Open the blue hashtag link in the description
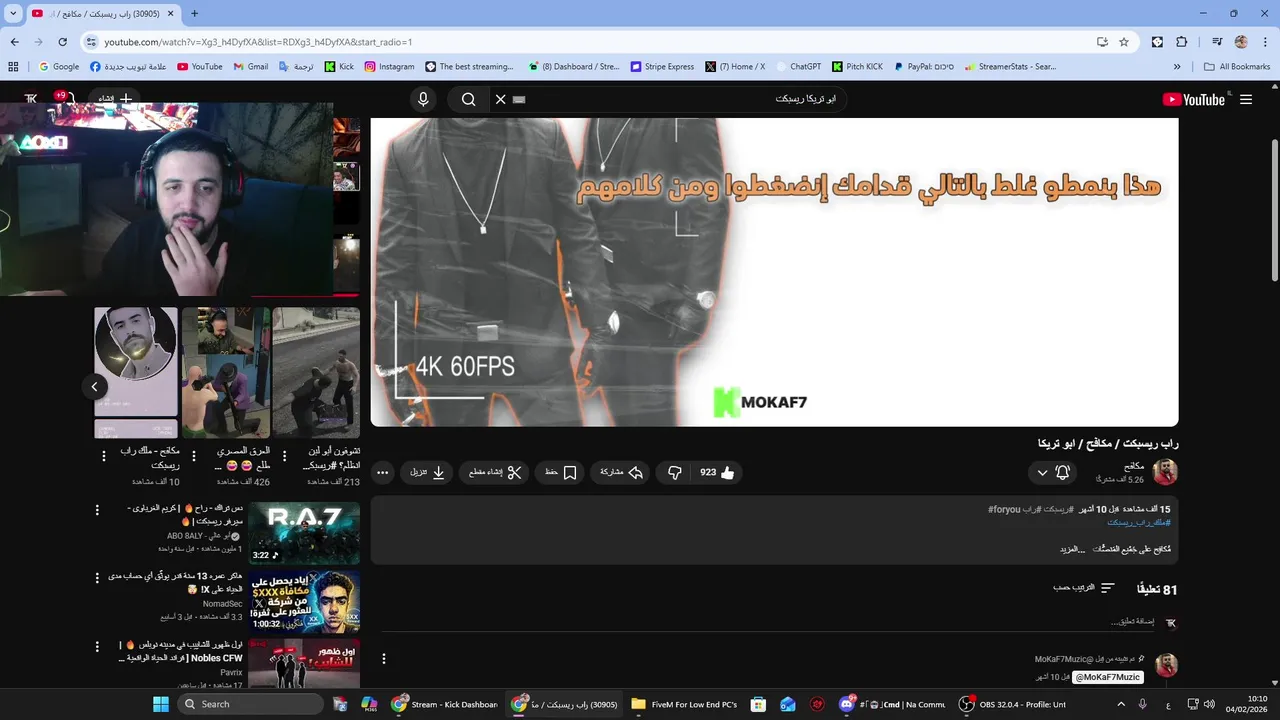Viewport: 1280px width, 720px height. click(x=1138, y=522)
